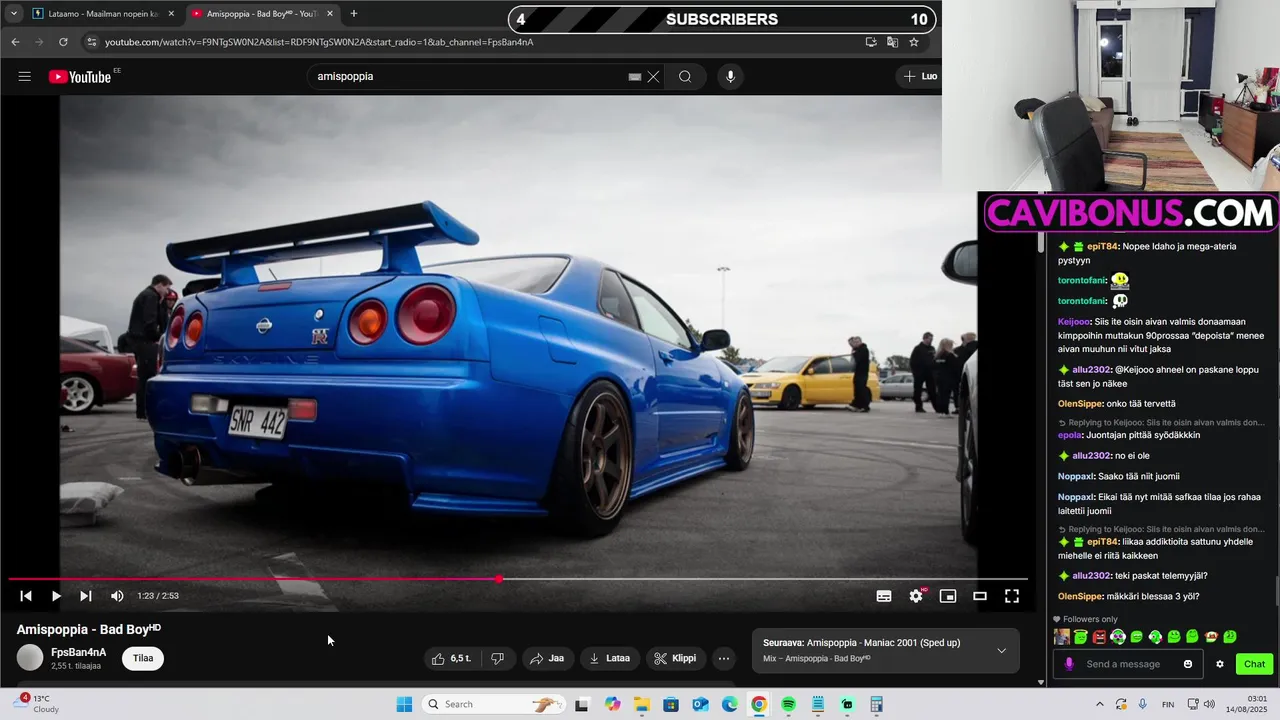Open the FpsBan4nA channel name
Viewport: 1280px width, 720px height.
tap(78, 652)
